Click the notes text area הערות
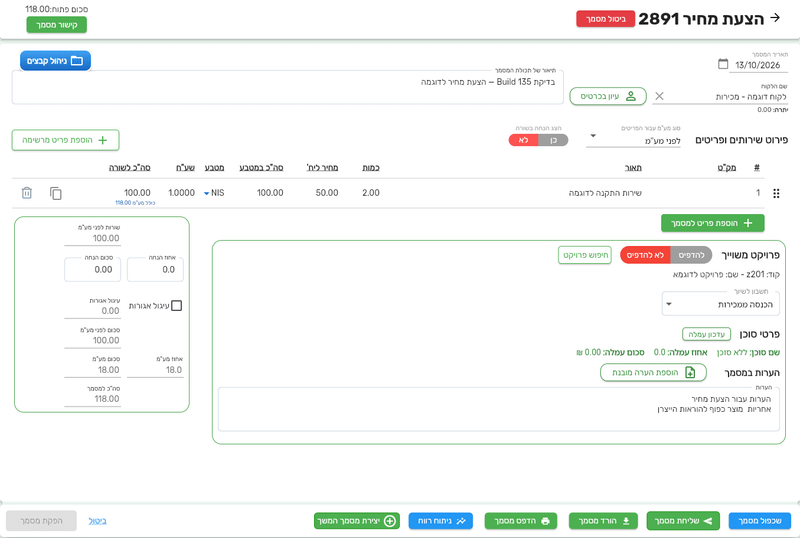The height and width of the screenshot is (538, 800). pyautogui.click(x=498, y=409)
